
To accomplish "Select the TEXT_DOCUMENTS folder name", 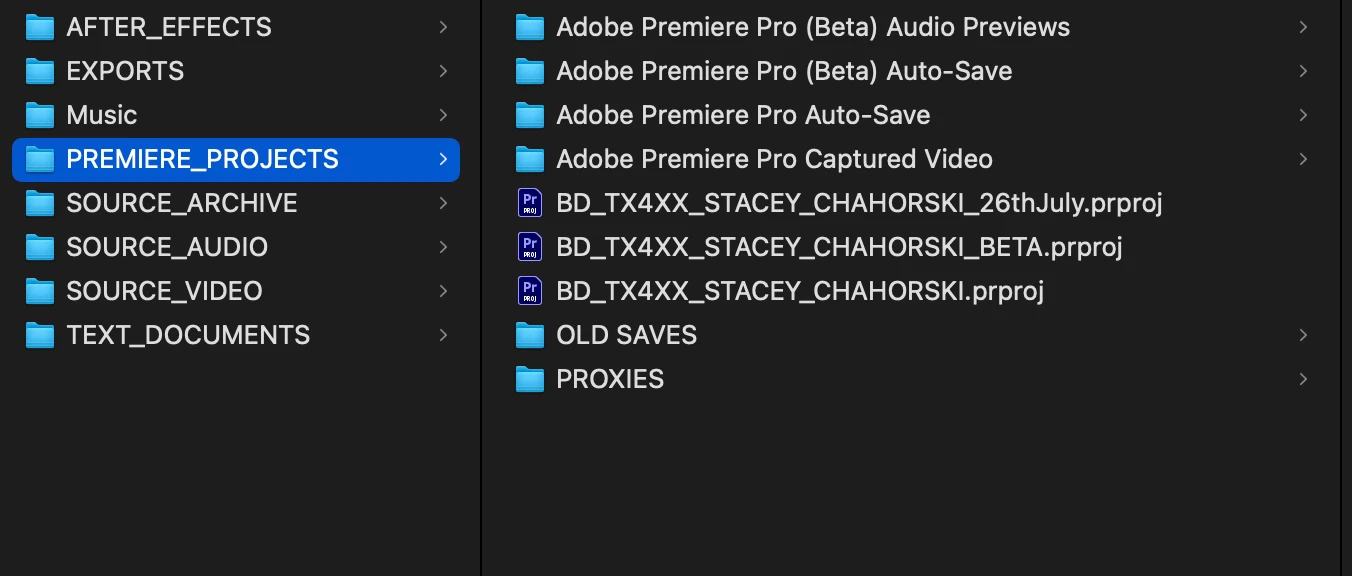I will pos(188,335).
